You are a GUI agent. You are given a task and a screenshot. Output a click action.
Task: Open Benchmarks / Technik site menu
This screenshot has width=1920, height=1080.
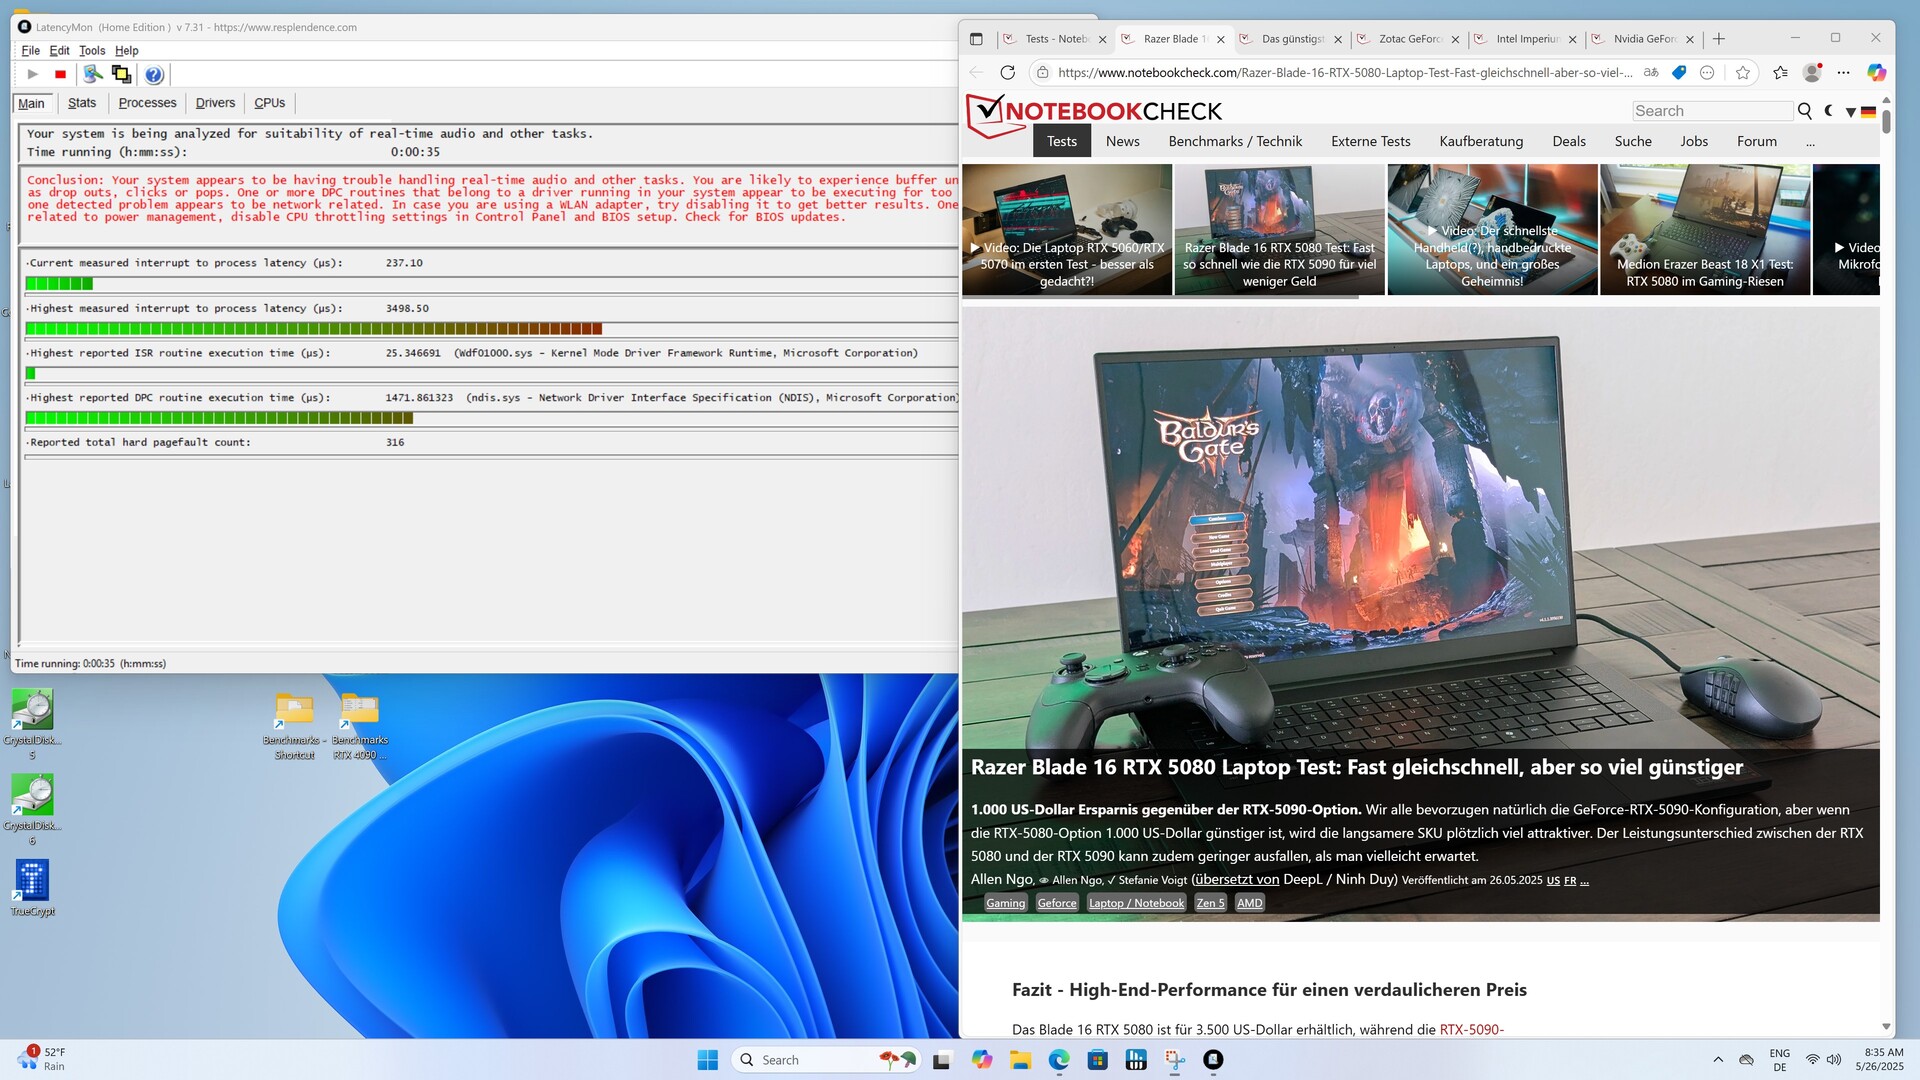click(x=1235, y=142)
